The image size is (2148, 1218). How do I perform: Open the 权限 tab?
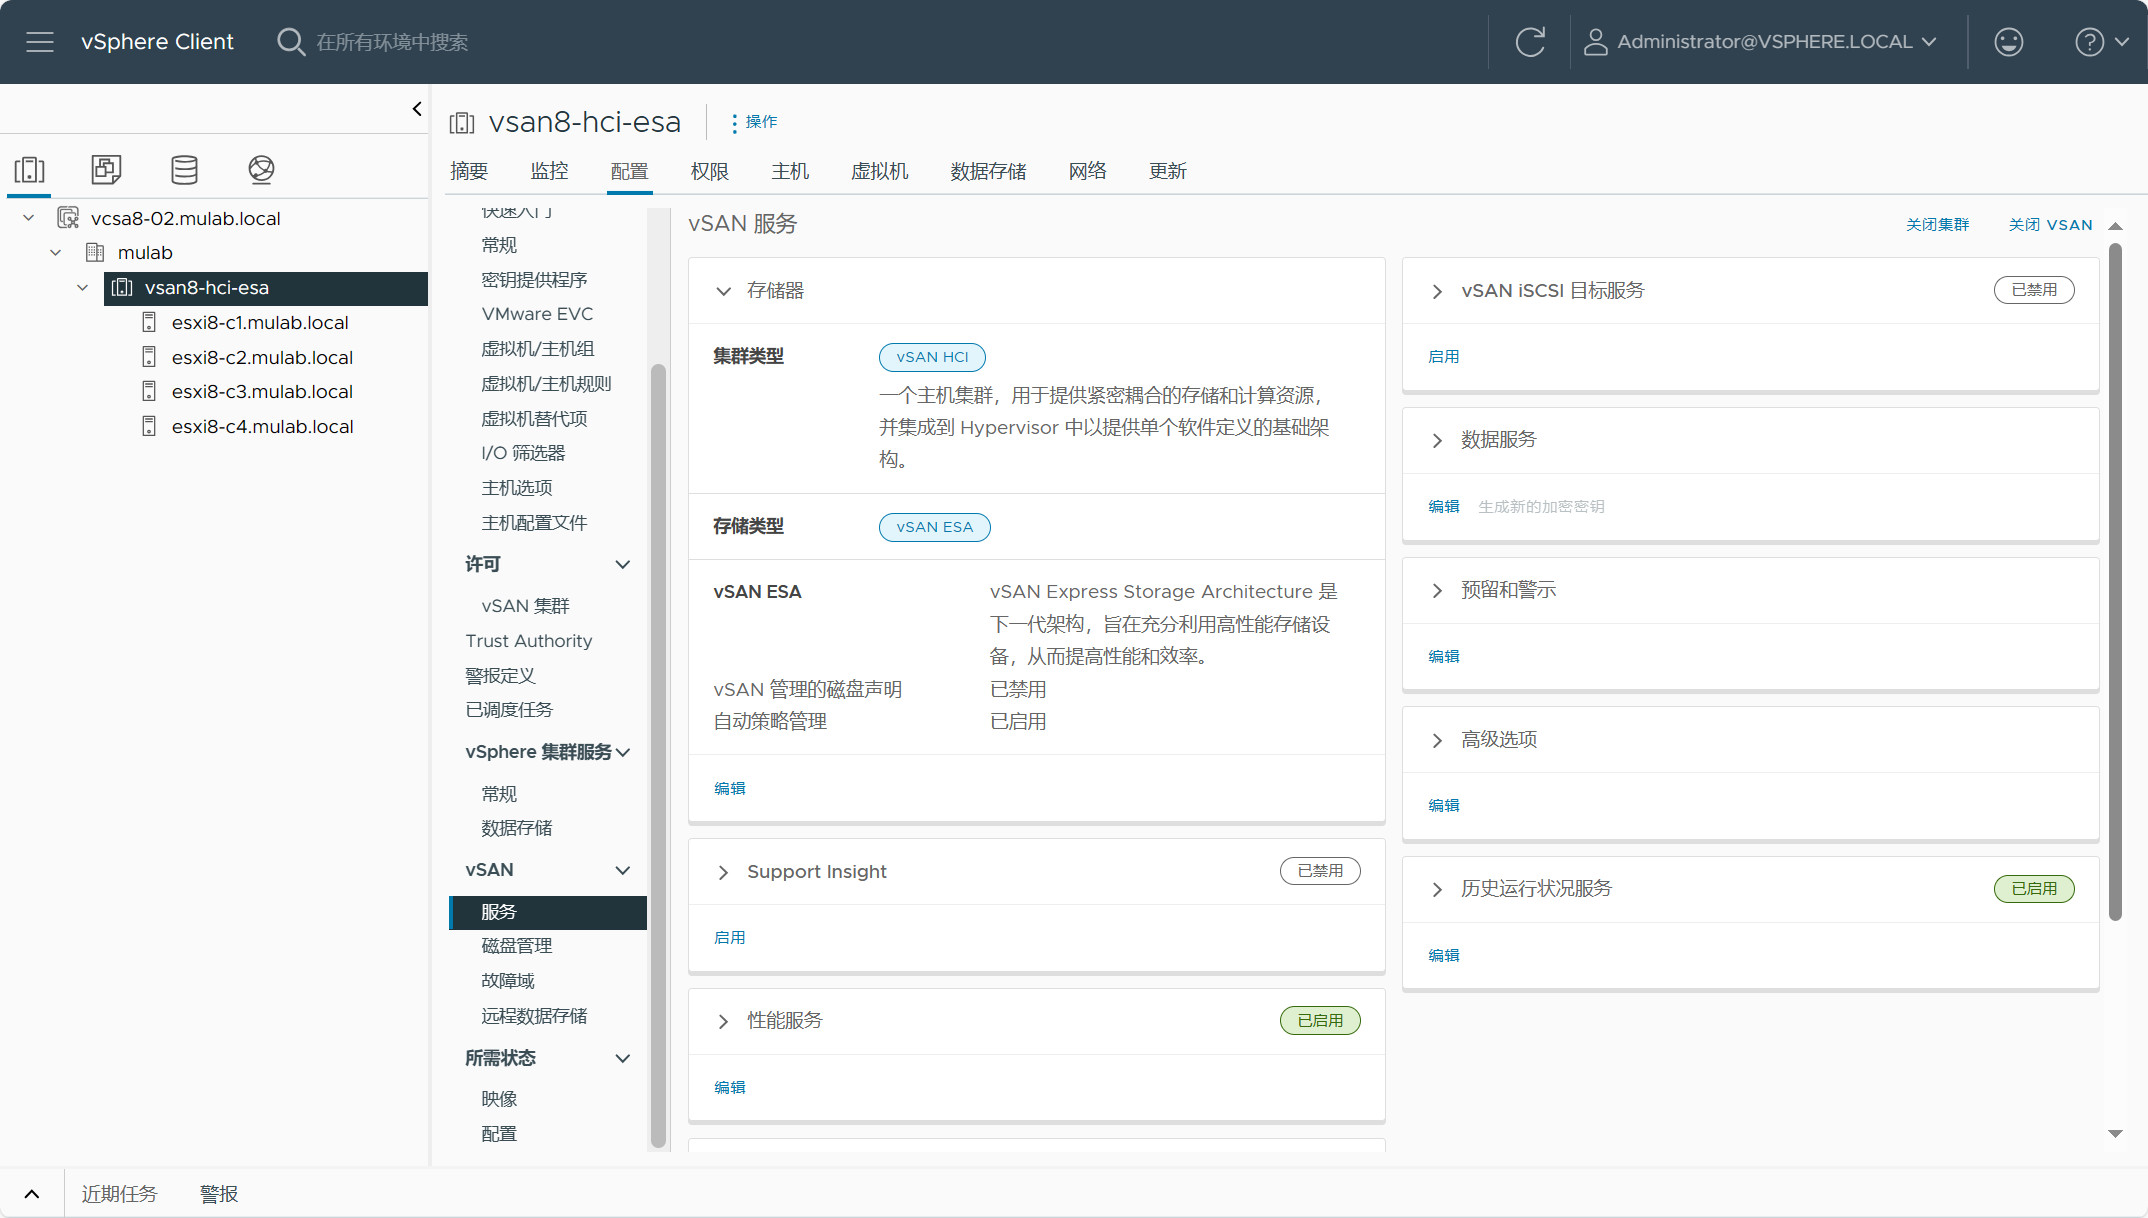(x=710, y=171)
